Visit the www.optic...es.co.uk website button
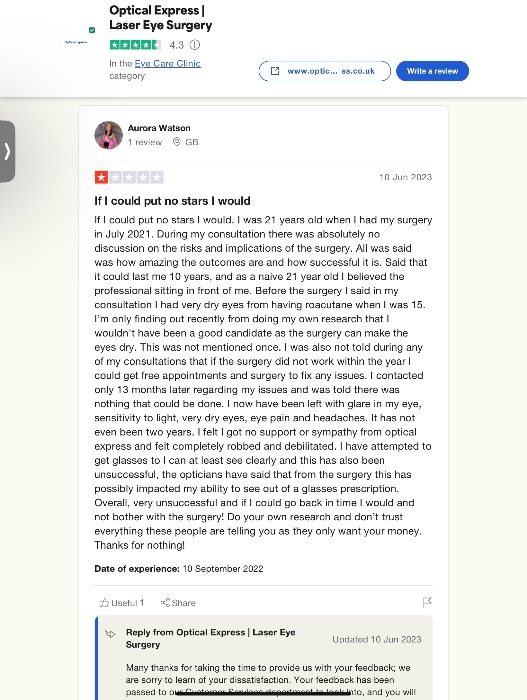Viewport: 527px width, 700px height. [325, 71]
